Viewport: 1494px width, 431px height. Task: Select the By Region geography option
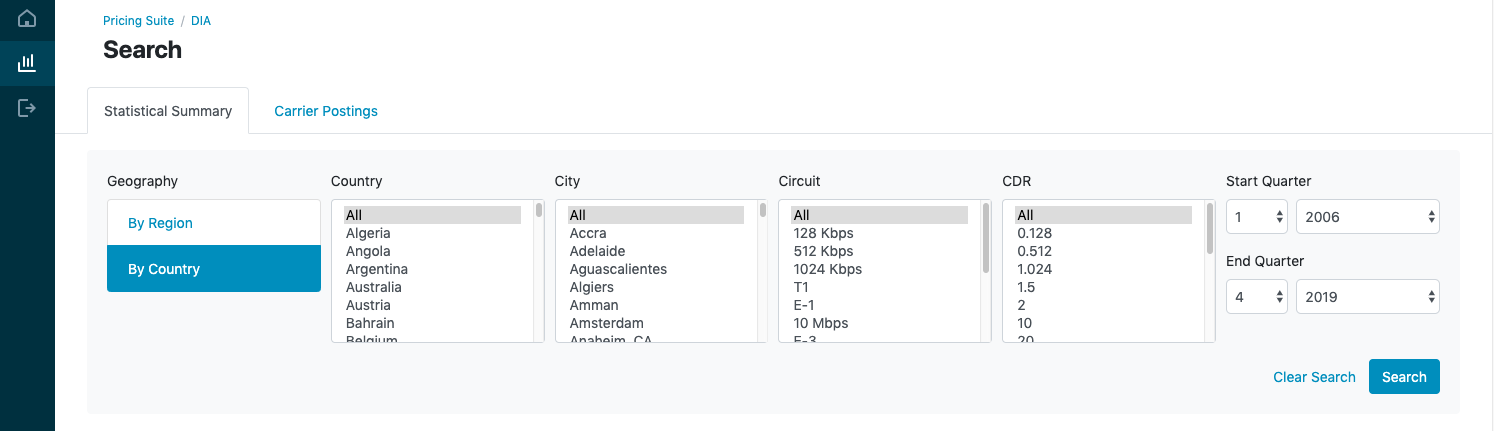[x=214, y=223]
